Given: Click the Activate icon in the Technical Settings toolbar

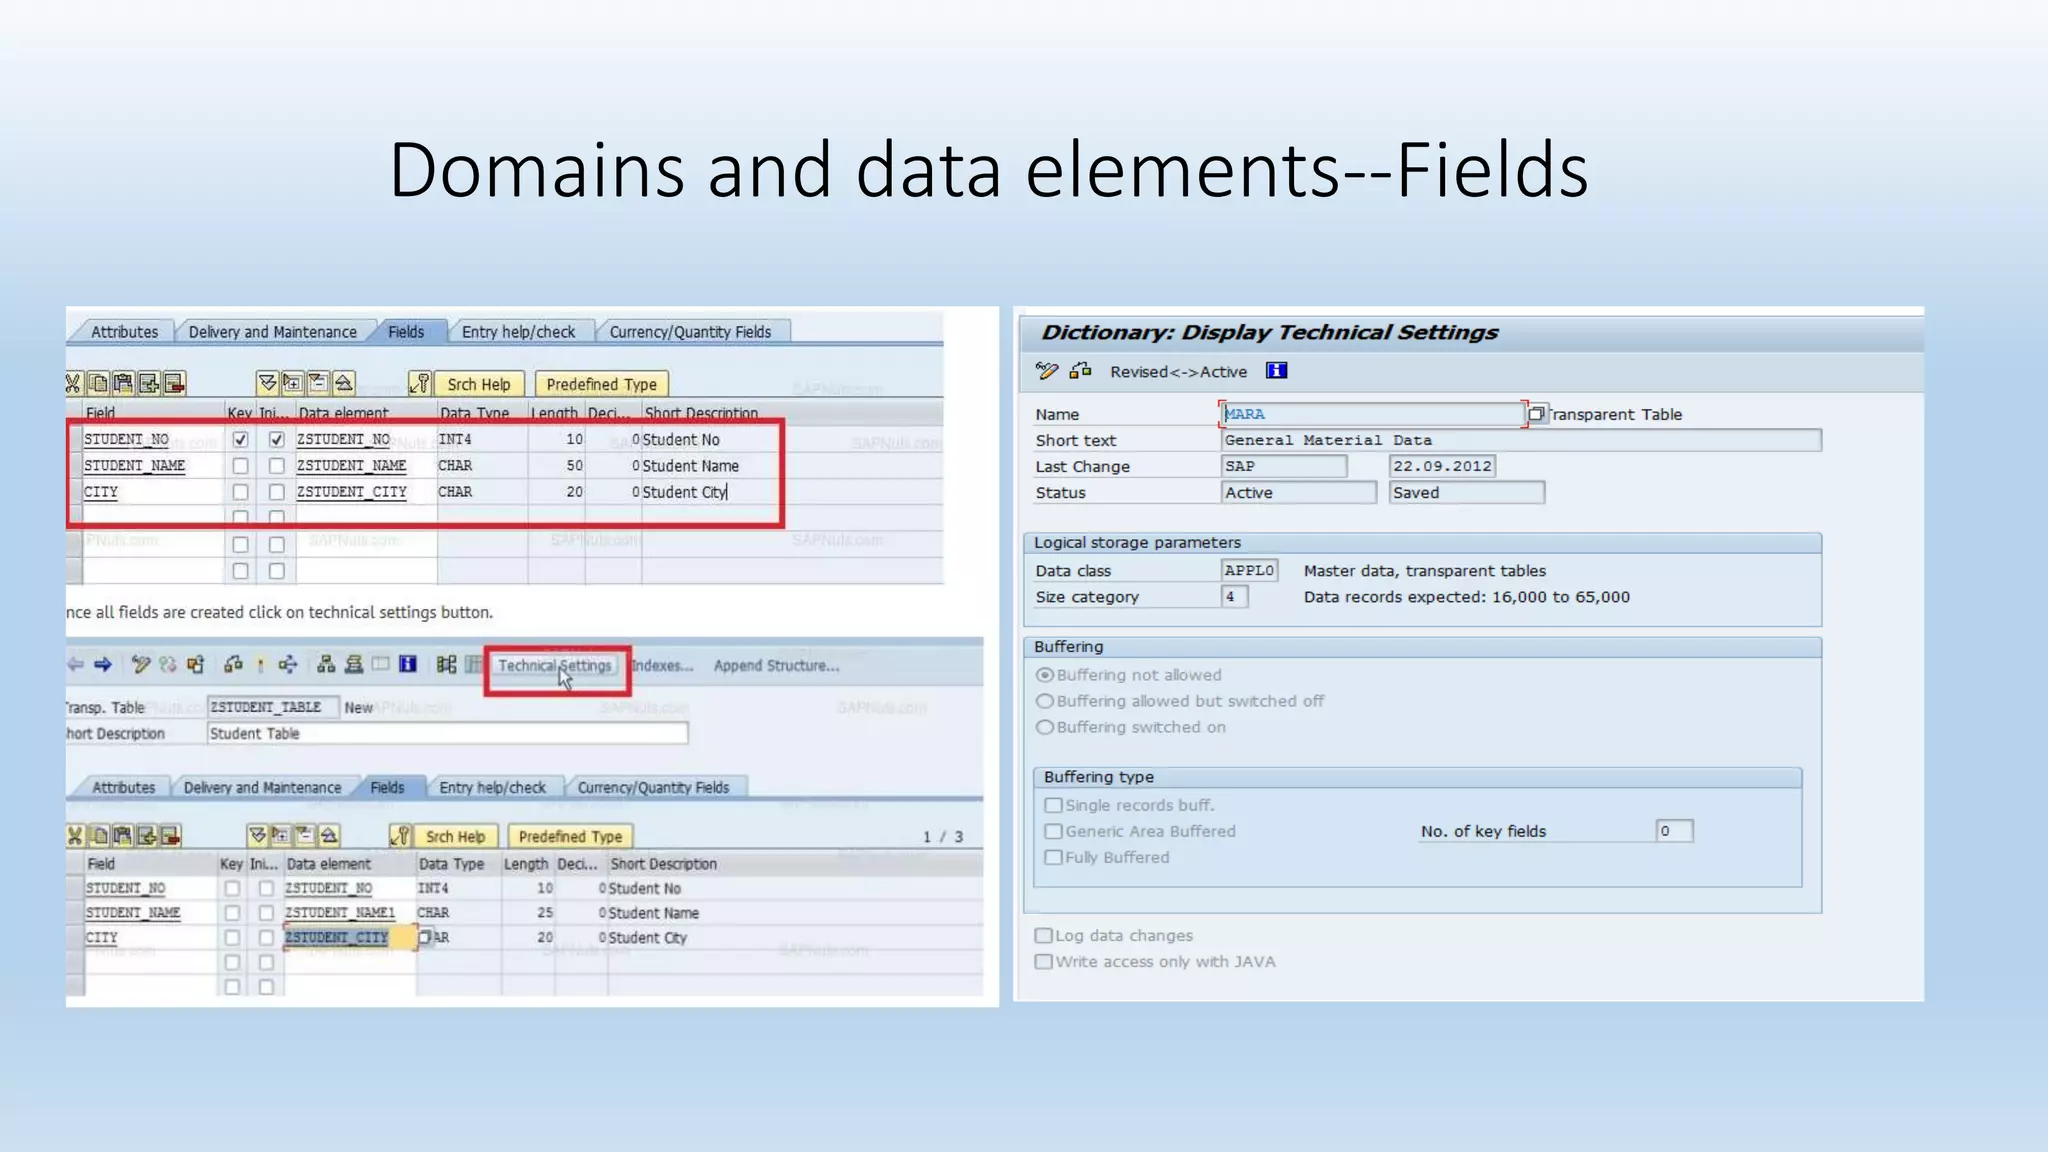Looking at the screenshot, I should 1080,371.
